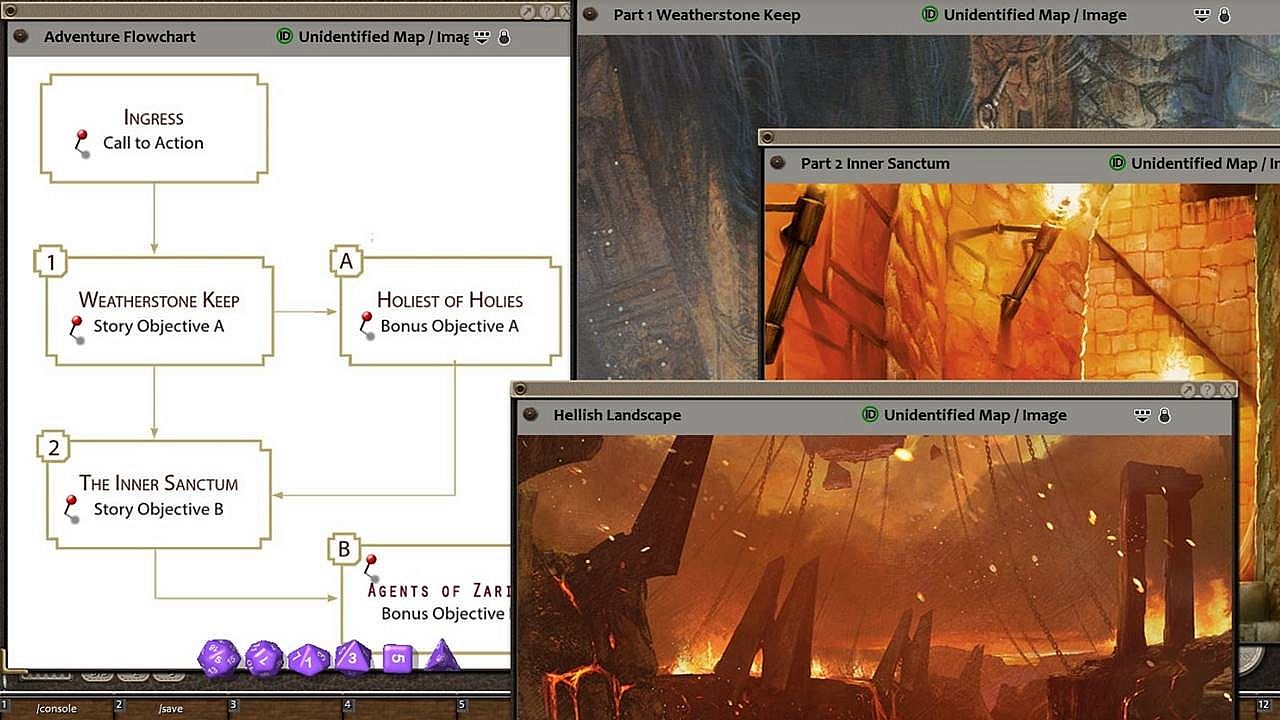Click the 'Weatherstone Keep' flowchart box title

pos(159,300)
